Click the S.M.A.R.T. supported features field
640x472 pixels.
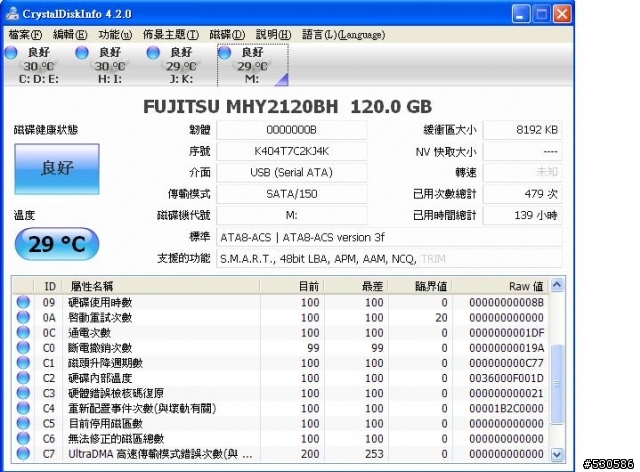389,258
